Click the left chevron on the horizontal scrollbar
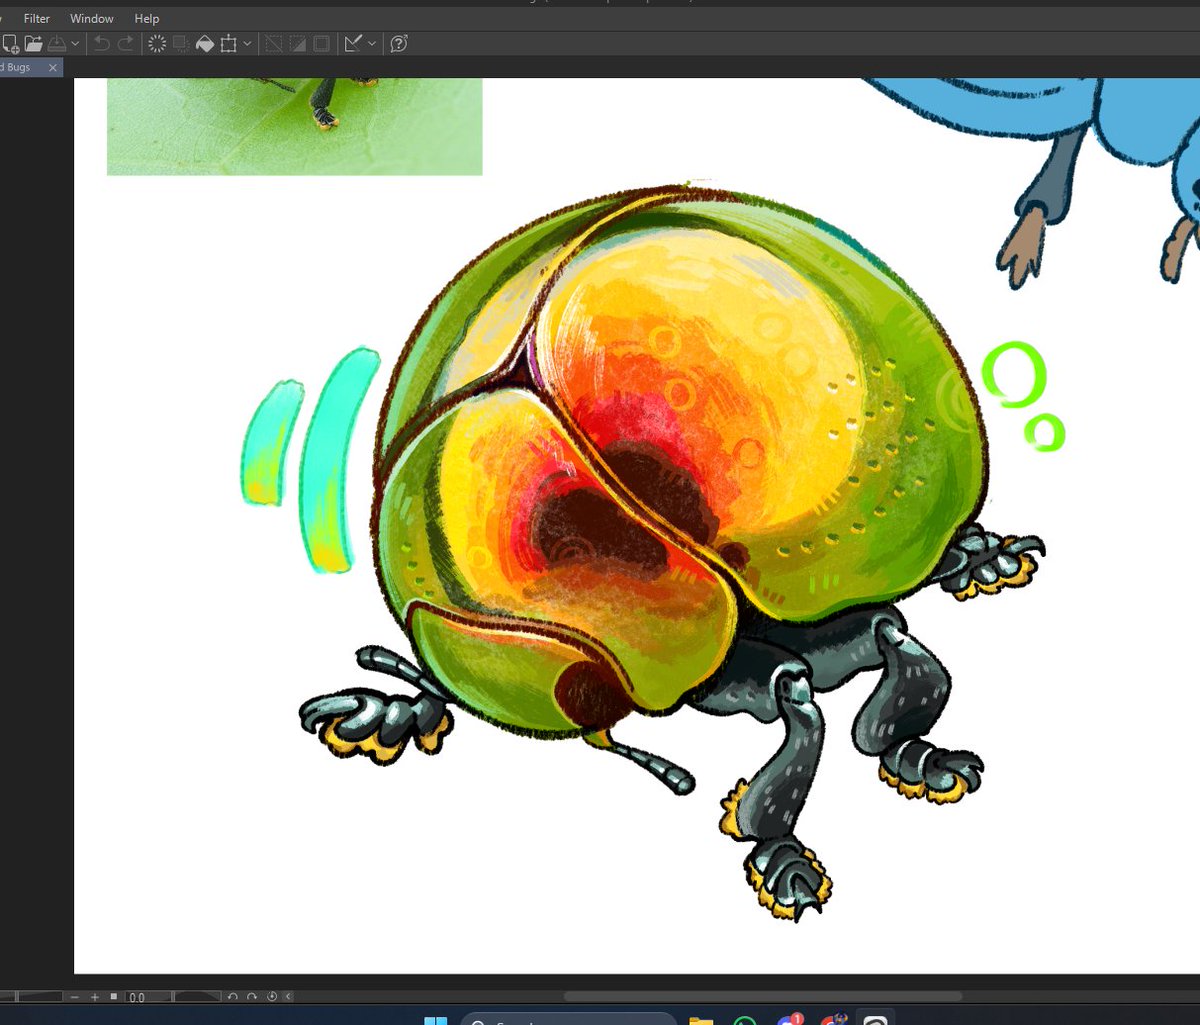Viewport: 1200px width, 1025px height. pyautogui.click(x=289, y=997)
